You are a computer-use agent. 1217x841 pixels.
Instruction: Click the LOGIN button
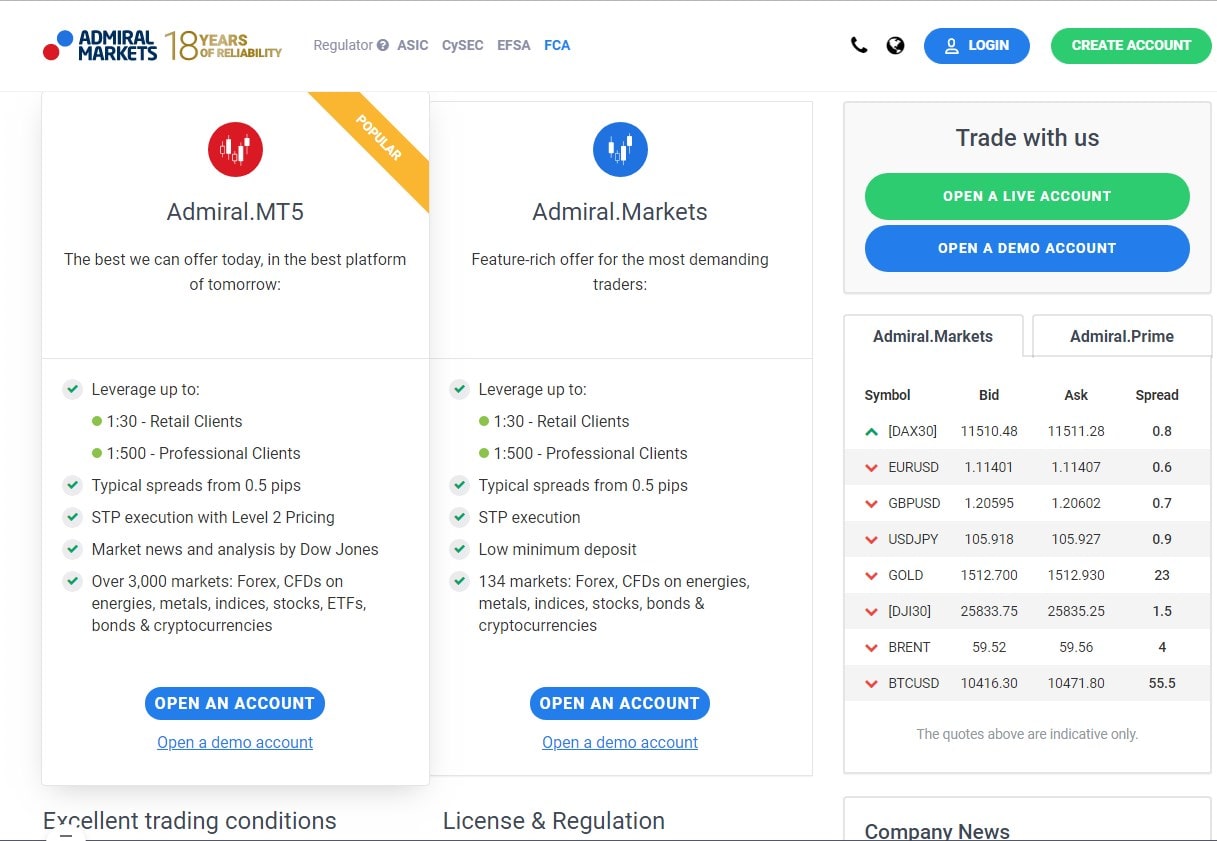(x=977, y=45)
